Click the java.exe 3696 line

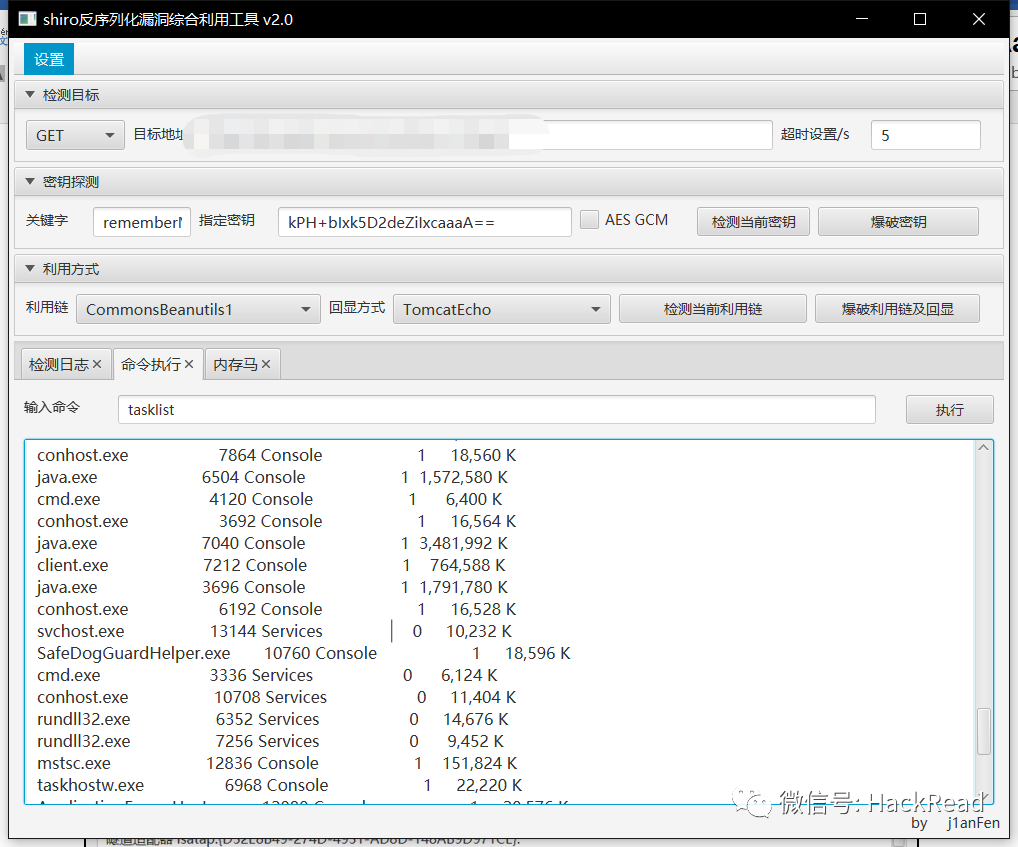pos(272,587)
